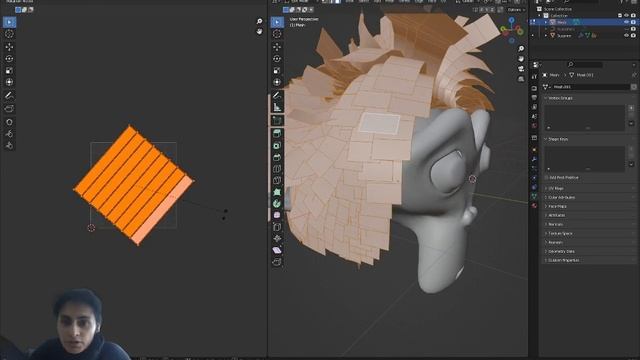This screenshot has width=640, height=360.
Task: Click the mesh data name field
Action: click(x=591, y=87)
